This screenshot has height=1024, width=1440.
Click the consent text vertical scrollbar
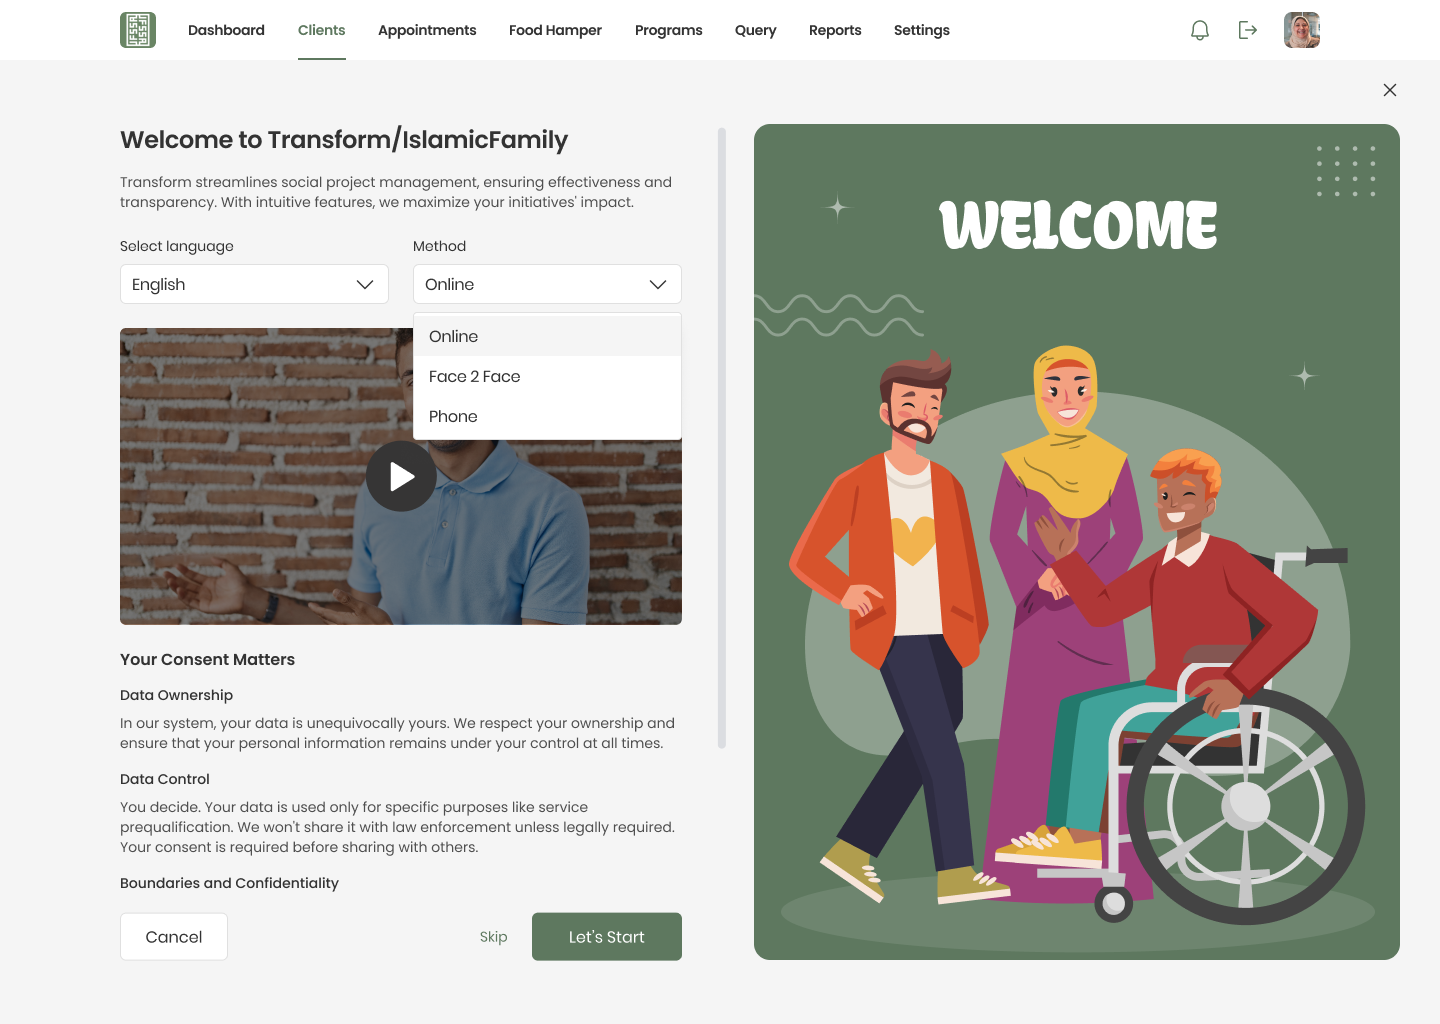[722, 438]
